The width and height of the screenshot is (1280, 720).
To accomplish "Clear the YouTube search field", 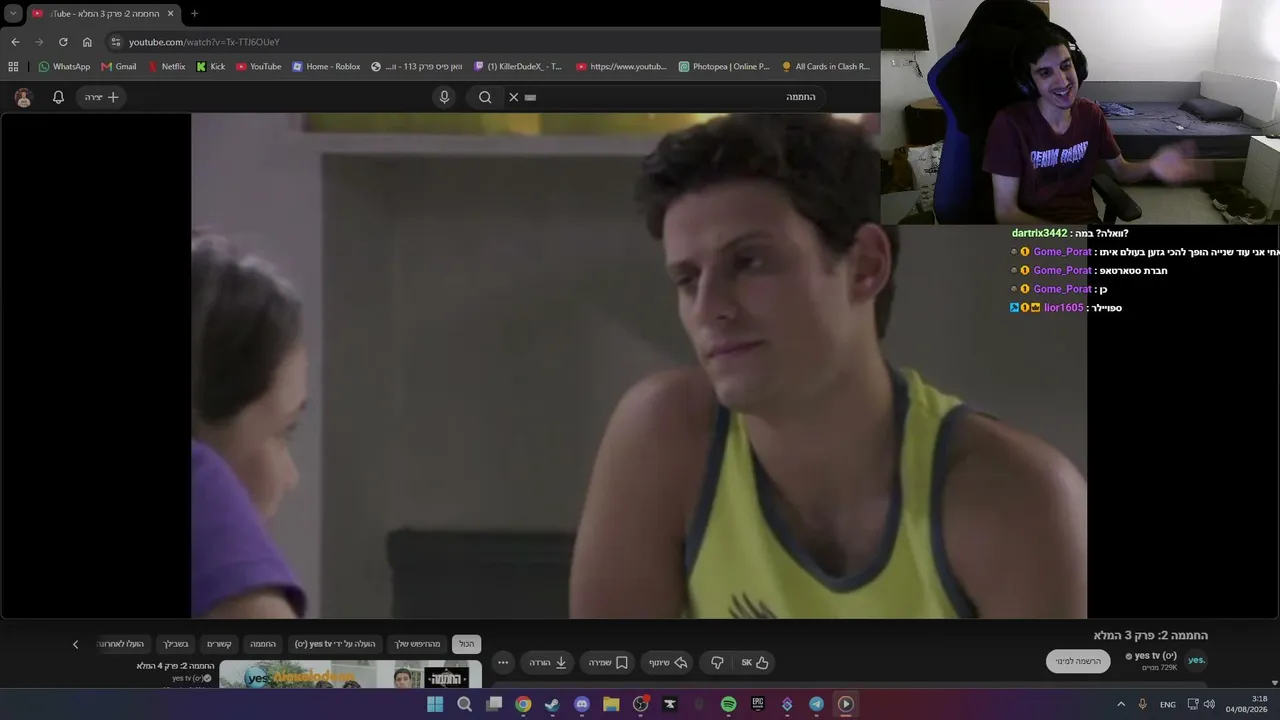I will (x=513, y=97).
